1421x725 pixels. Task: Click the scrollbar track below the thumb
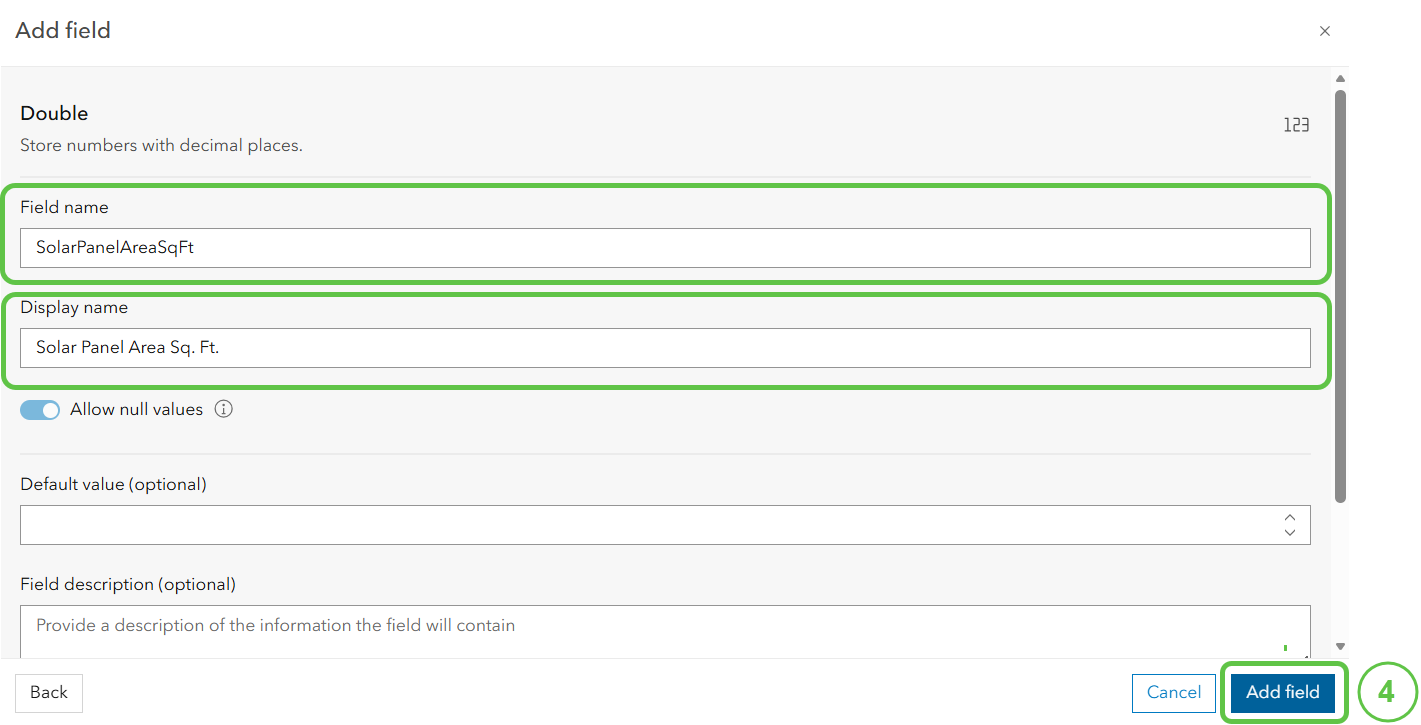[x=1341, y=570]
